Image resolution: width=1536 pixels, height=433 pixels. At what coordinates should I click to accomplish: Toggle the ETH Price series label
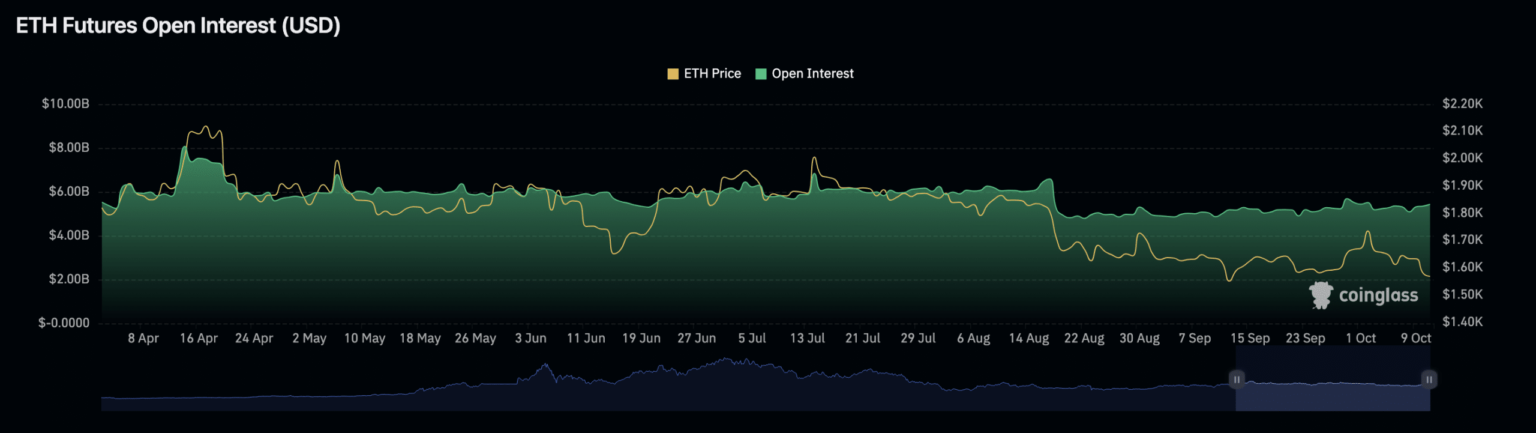[712, 74]
